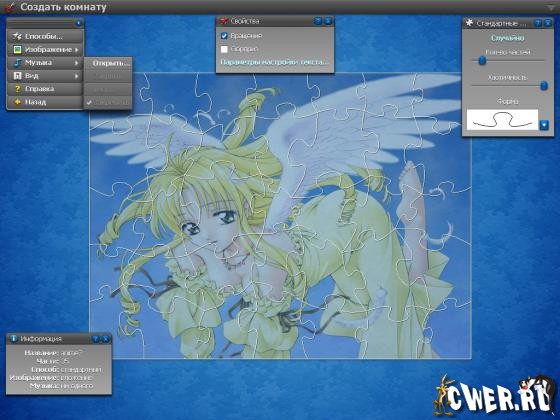The width and height of the screenshot is (560, 420).
Task: Expand the Изображение submenu arrow
Action: pos(77,50)
